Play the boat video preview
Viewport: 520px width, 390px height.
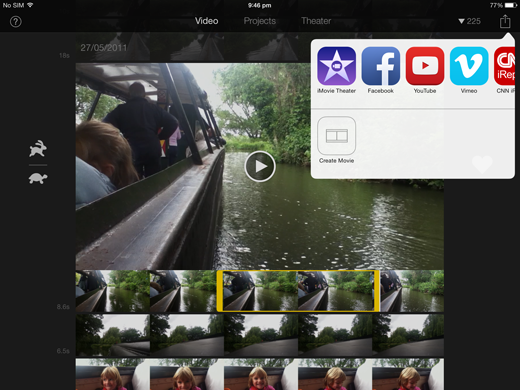point(260,166)
